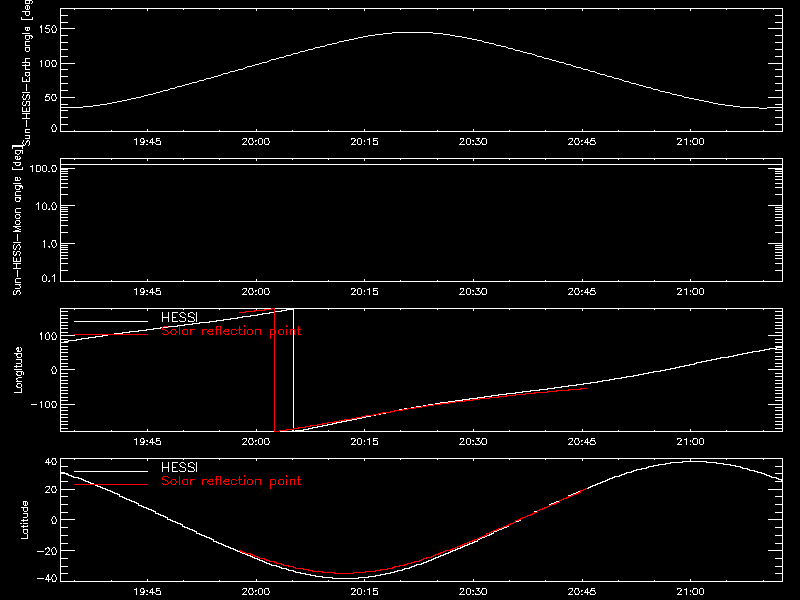Click the Sun-HESSI-Earth angle axis title

coord(27,72)
